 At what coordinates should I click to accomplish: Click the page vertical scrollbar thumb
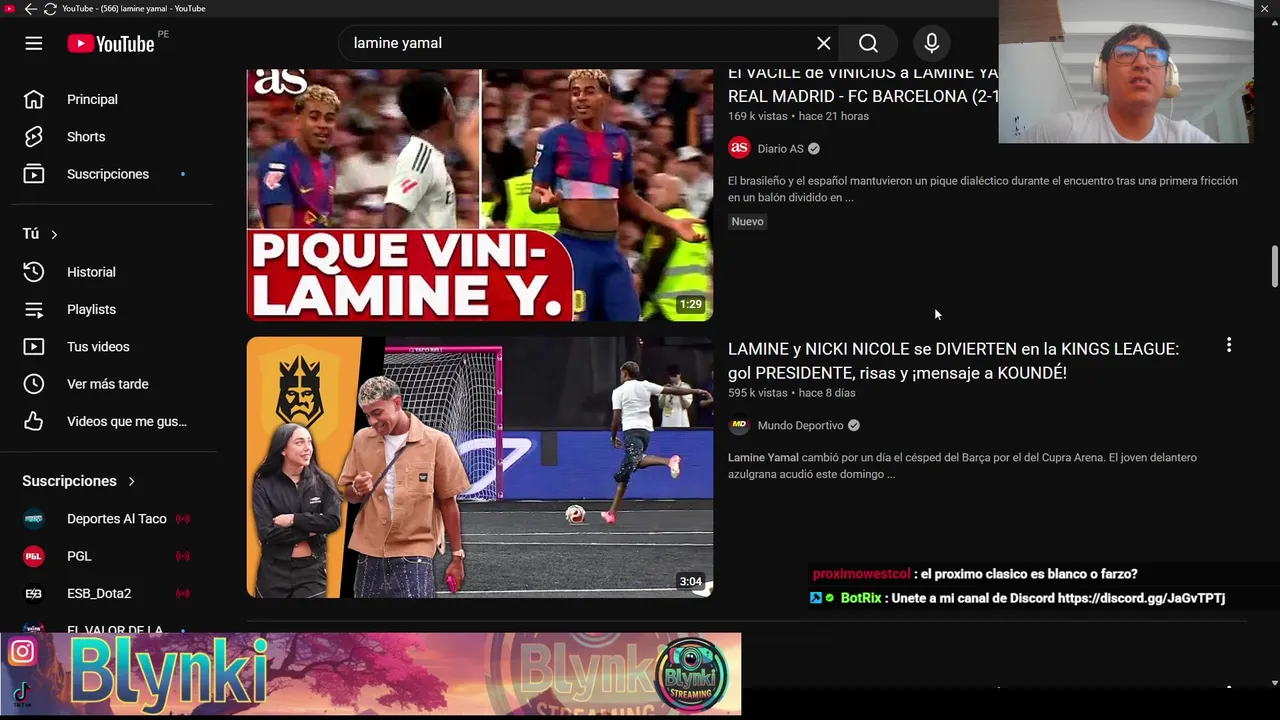(1274, 265)
